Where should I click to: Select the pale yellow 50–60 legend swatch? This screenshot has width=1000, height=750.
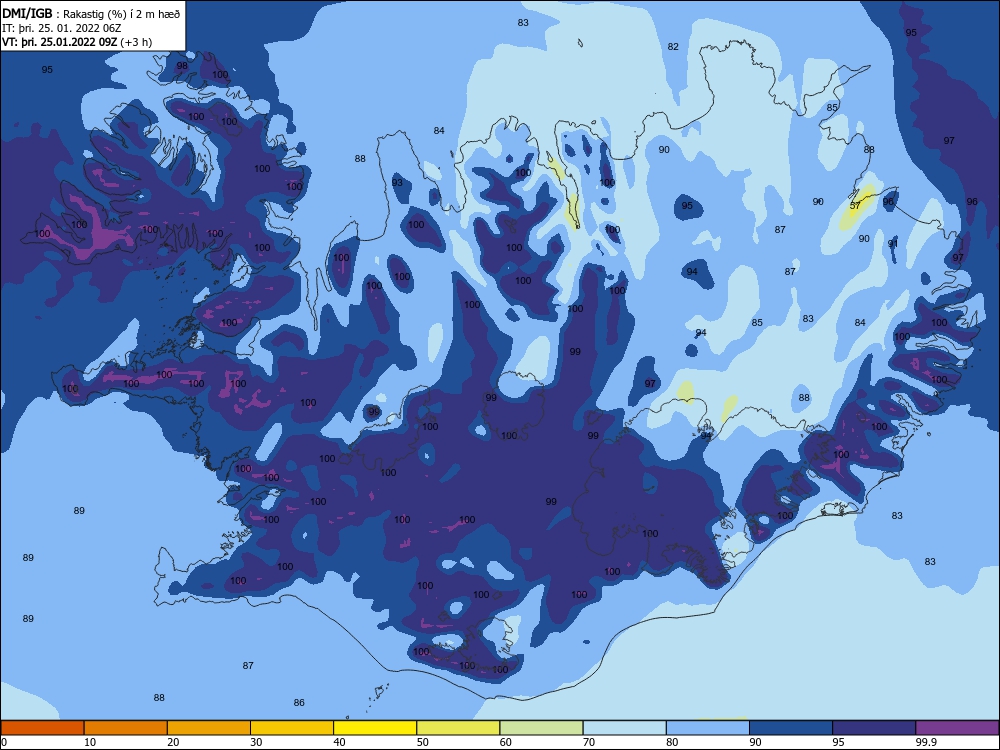point(458,728)
